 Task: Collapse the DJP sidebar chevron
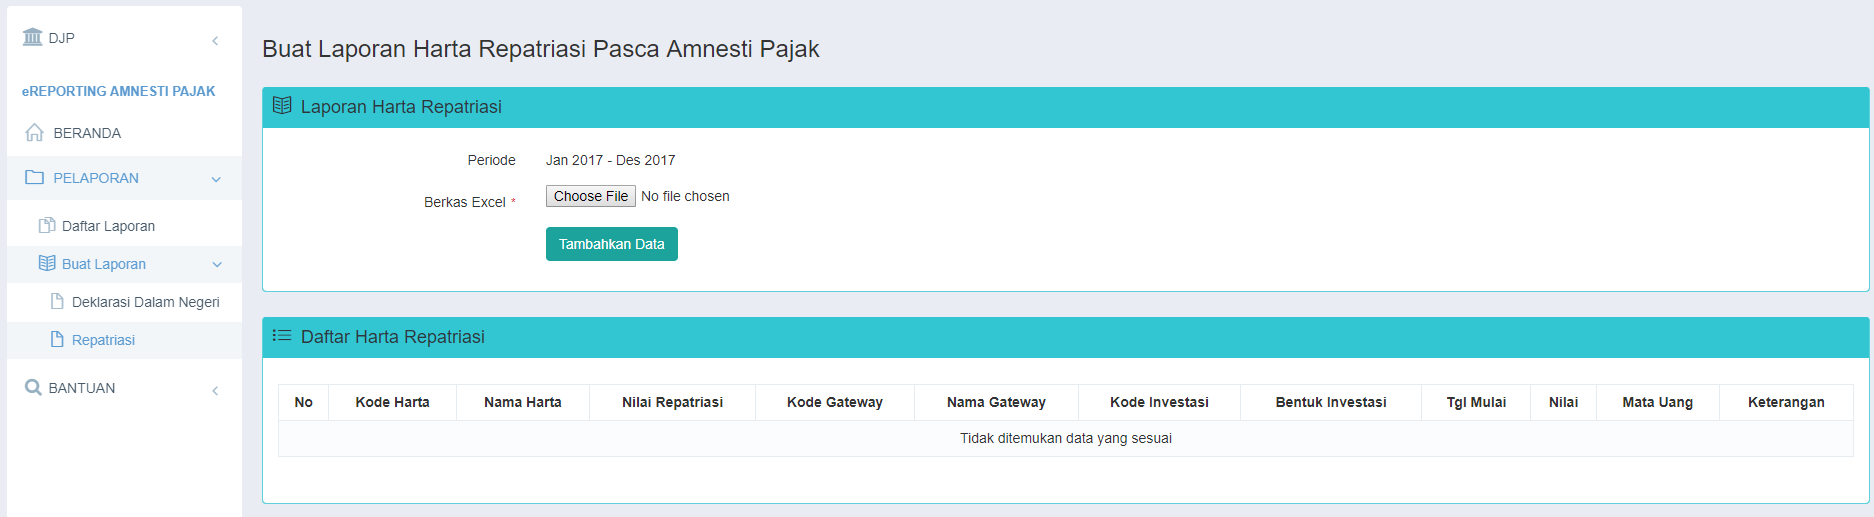click(x=215, y=40)
